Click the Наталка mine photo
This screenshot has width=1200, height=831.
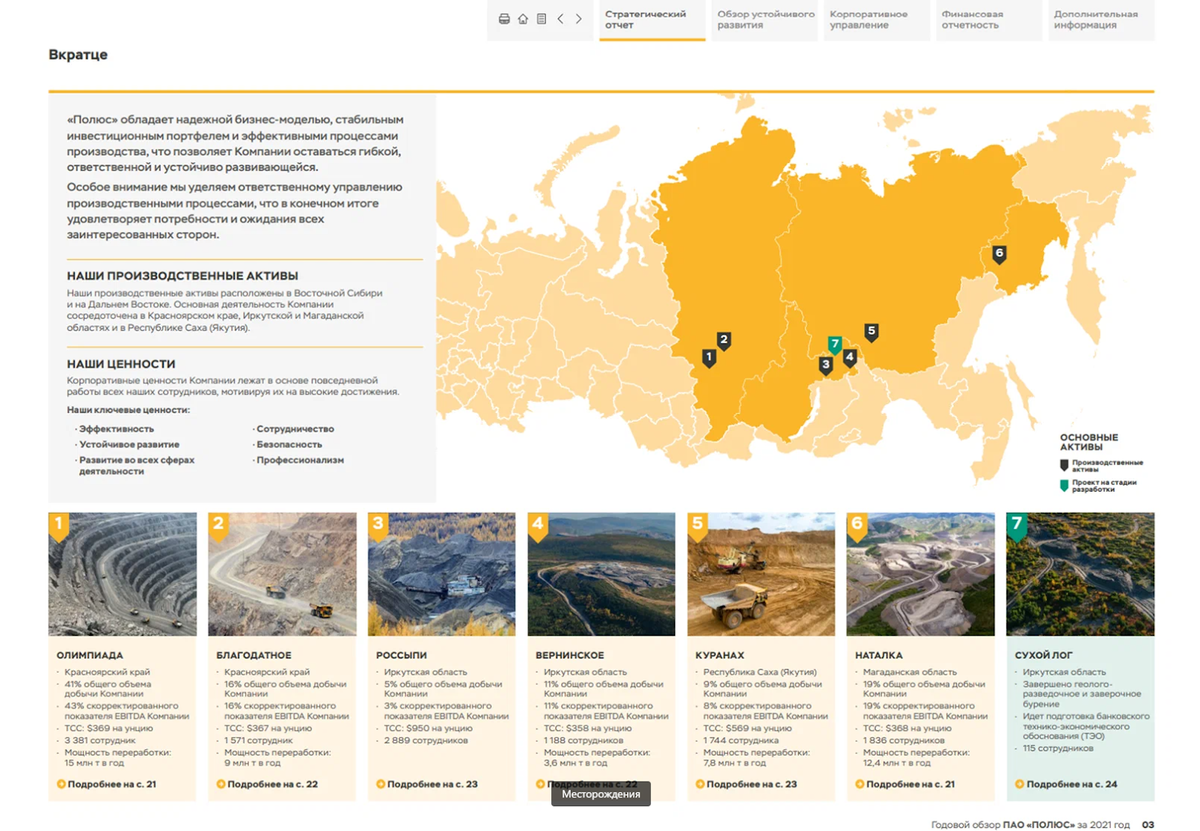[x=921, y=574]
